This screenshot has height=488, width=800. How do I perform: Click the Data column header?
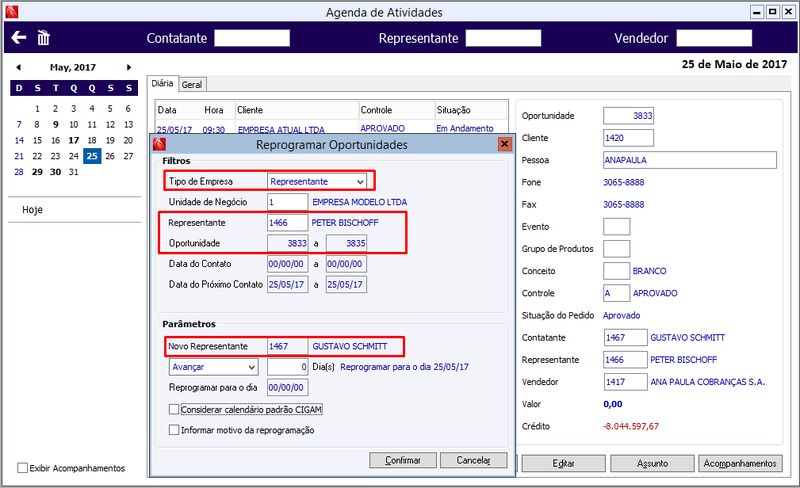[167, 110]
